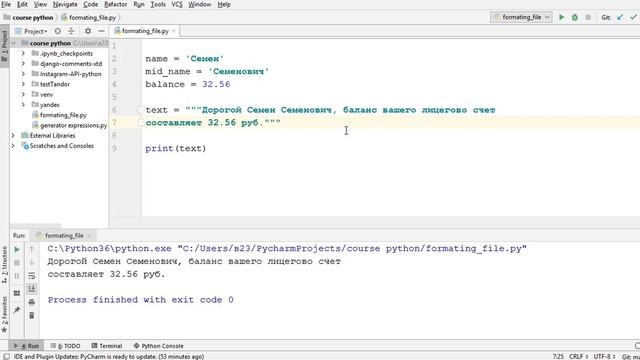Click the scroll from source target icon
The height and width of the screenshot is (360, 640).
58,31
